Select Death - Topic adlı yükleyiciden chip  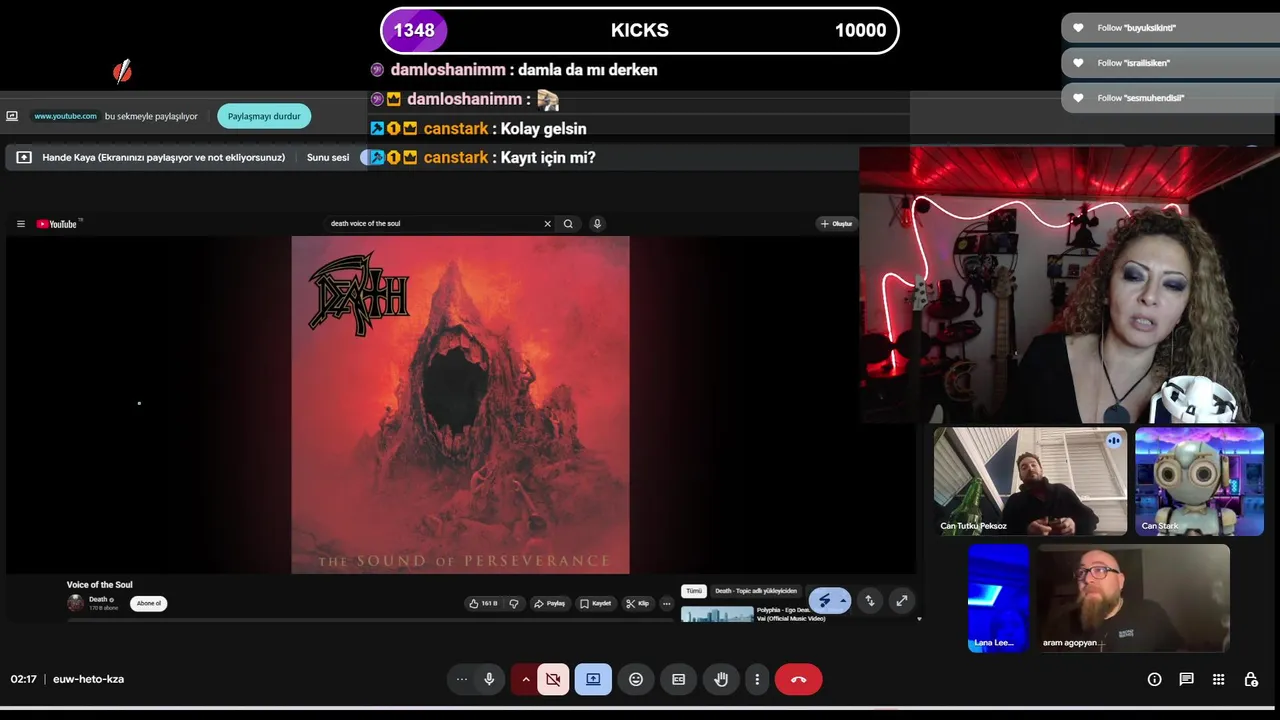pos(756,591)
